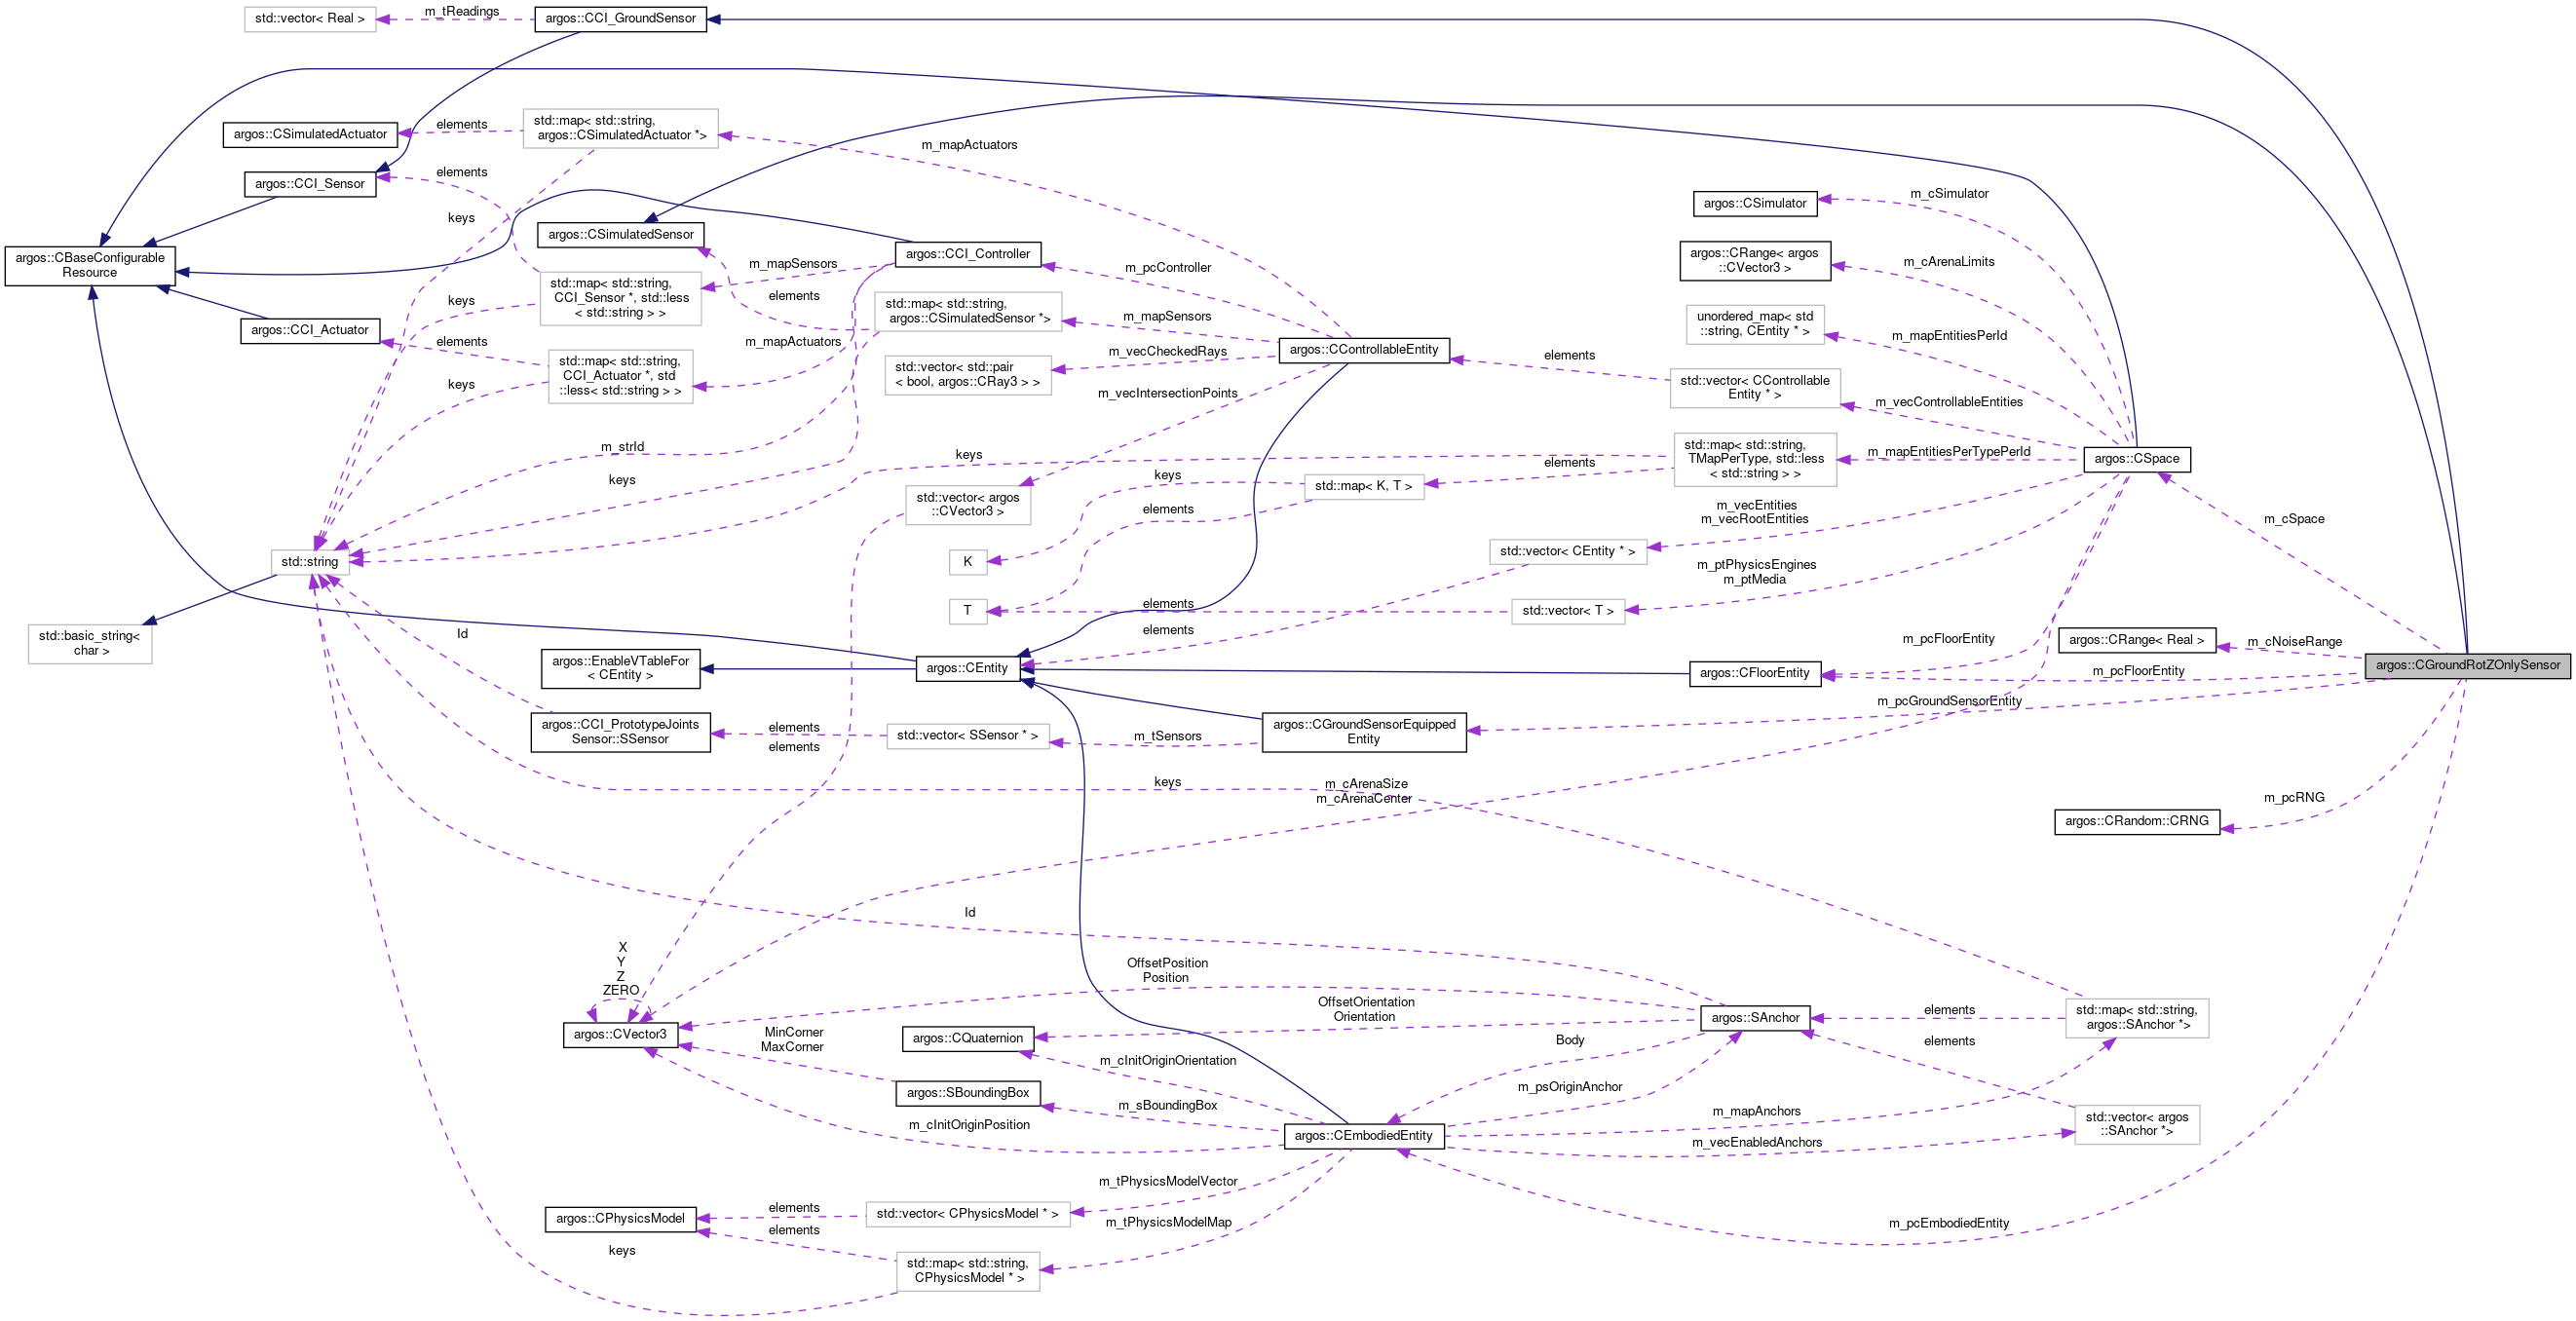Click the argos::CVector3 class node
The image size is (2576, 1321).
point(620,1035)
